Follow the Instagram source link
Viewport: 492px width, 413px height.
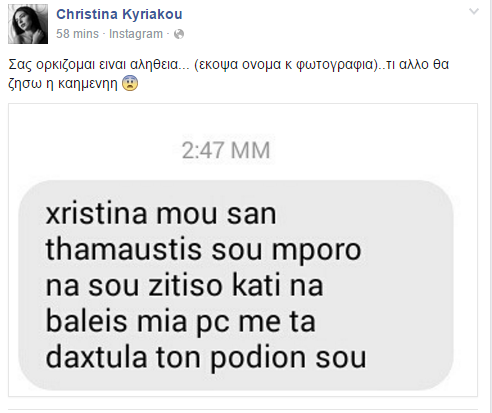point(136,34)
